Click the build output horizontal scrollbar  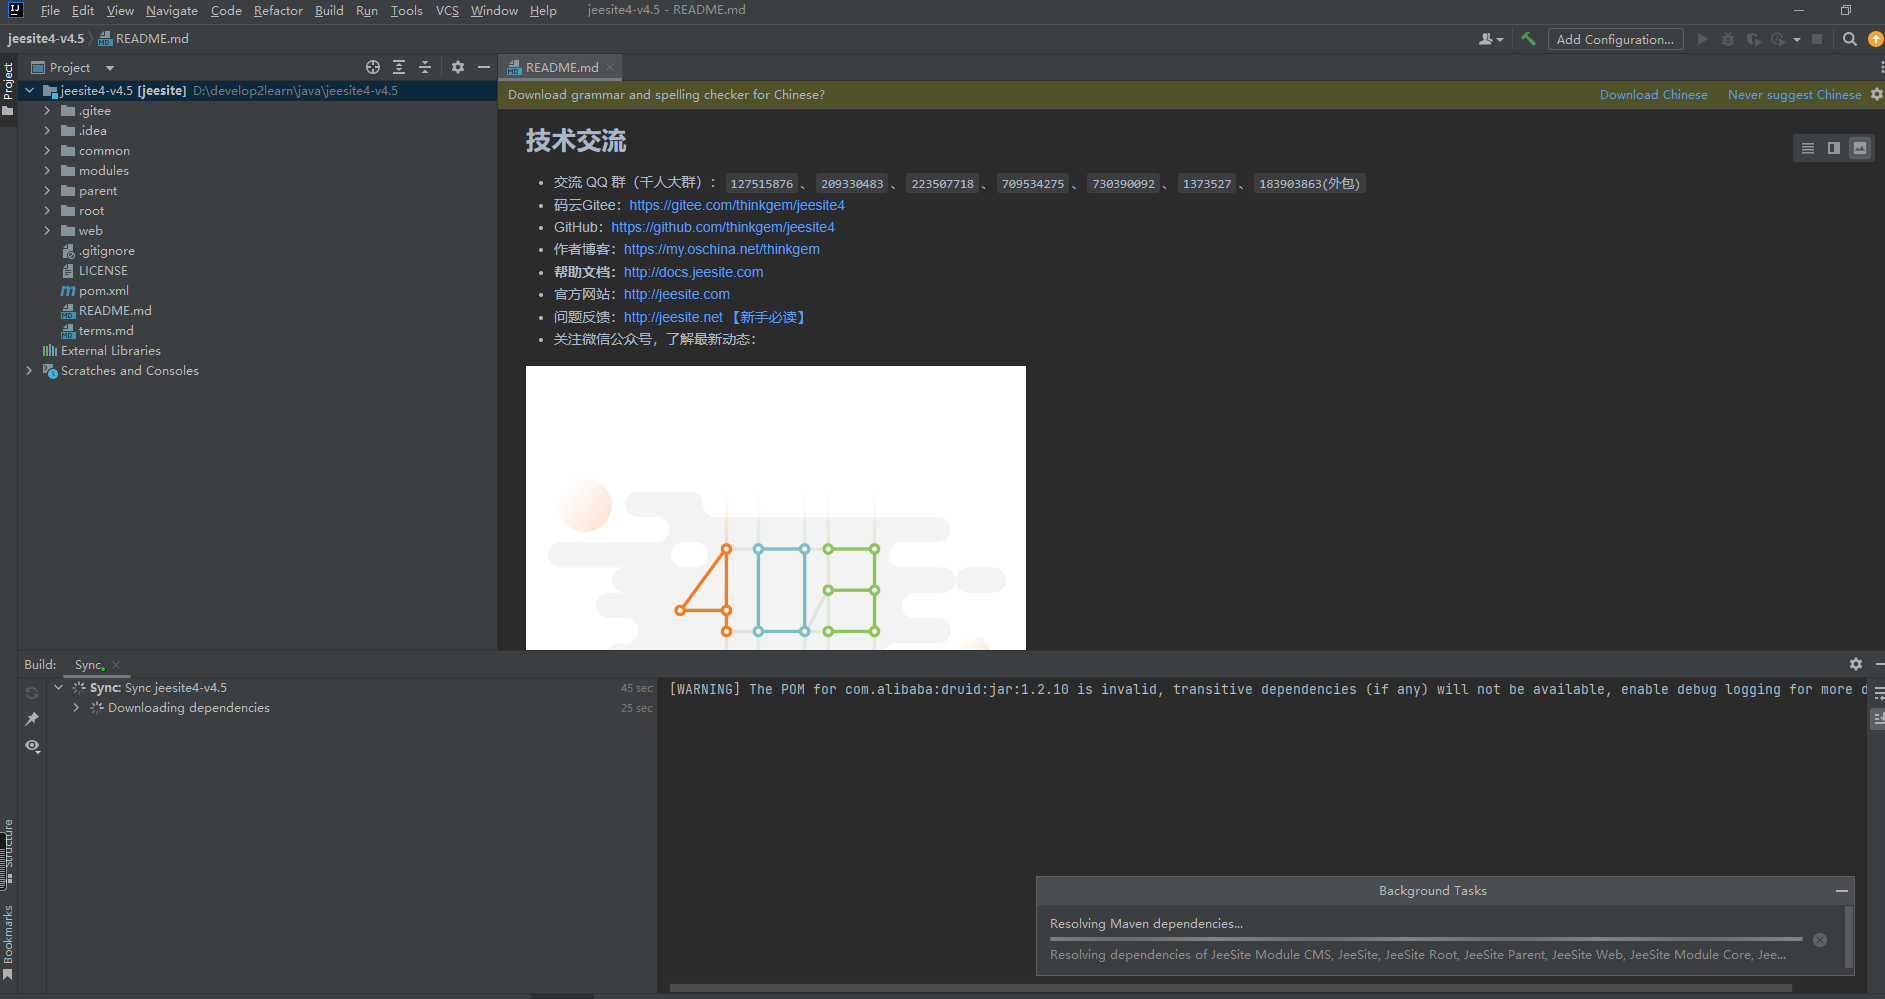coord(1230,988)
